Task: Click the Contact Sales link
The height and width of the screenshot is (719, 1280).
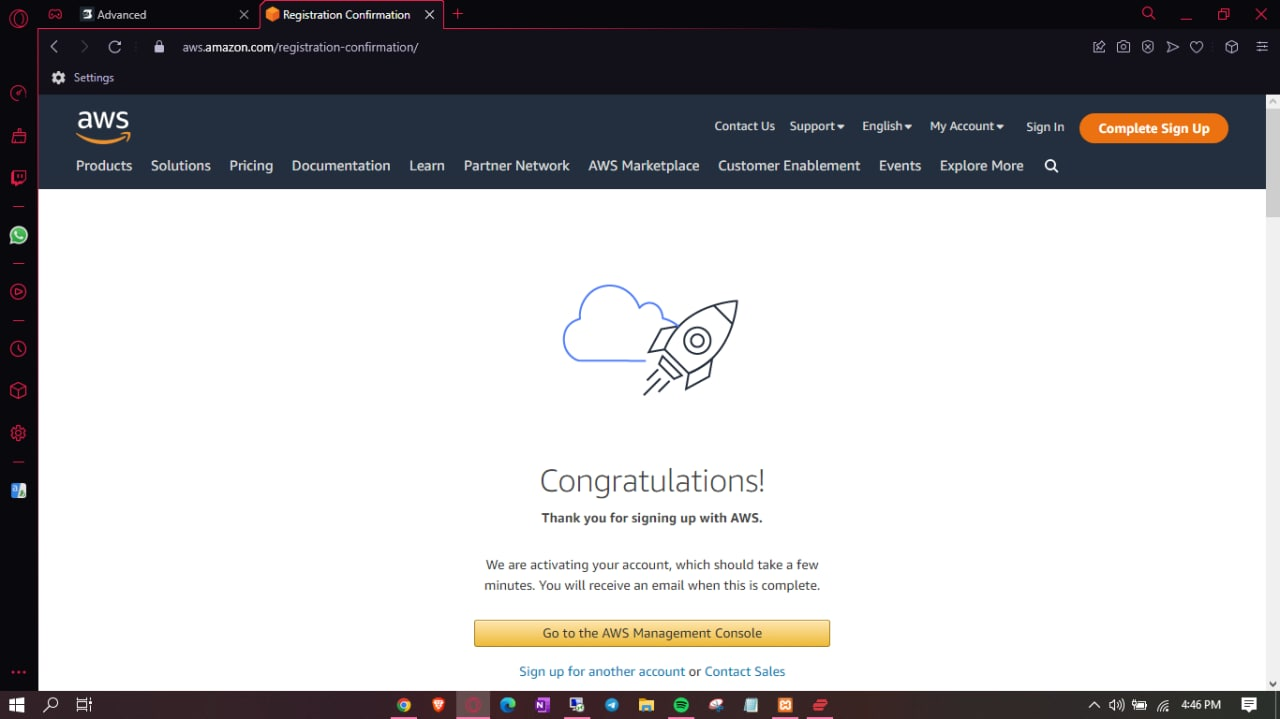Action: 745,672
